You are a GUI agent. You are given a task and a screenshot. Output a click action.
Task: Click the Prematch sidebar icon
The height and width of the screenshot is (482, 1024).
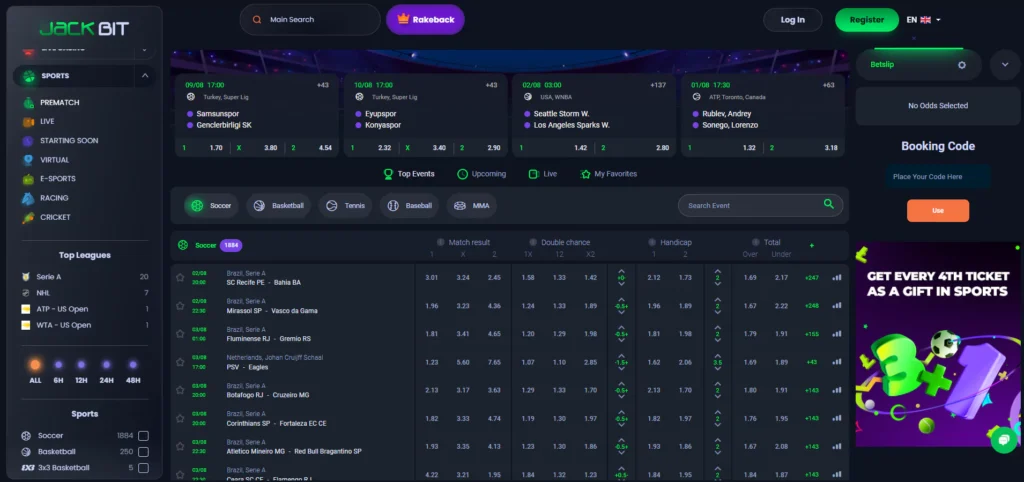(29, 103)
